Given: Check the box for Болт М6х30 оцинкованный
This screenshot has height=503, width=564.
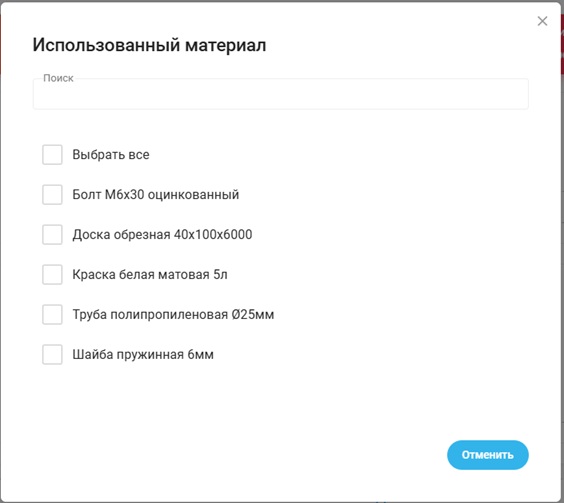Looking at the screenshot, I should [52, 195].
